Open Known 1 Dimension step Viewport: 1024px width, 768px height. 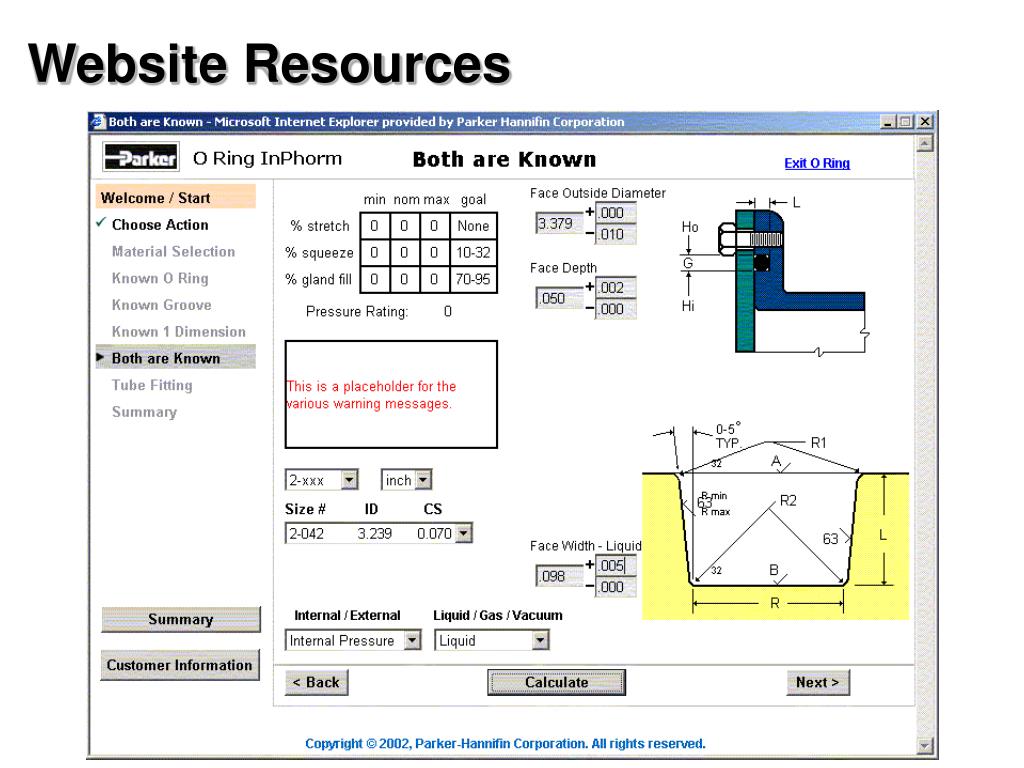click(x=178, y=332)
